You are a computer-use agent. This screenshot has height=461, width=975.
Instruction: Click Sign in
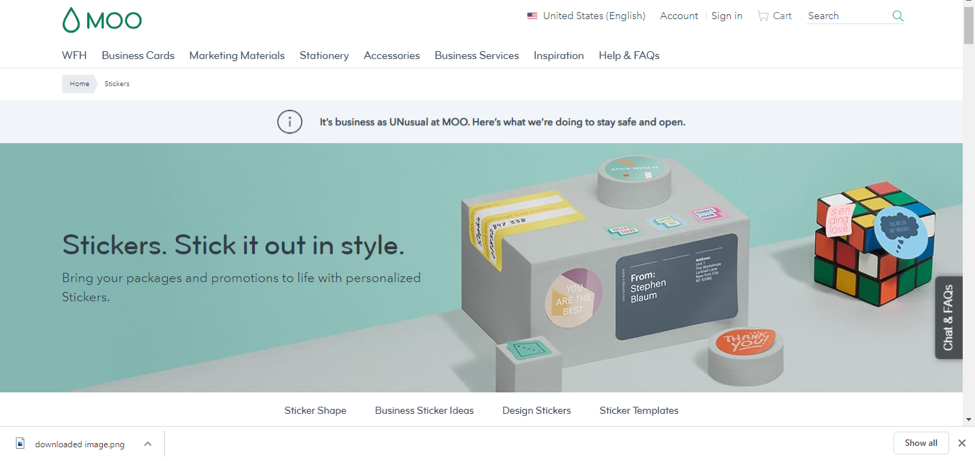tap(727, 16)
